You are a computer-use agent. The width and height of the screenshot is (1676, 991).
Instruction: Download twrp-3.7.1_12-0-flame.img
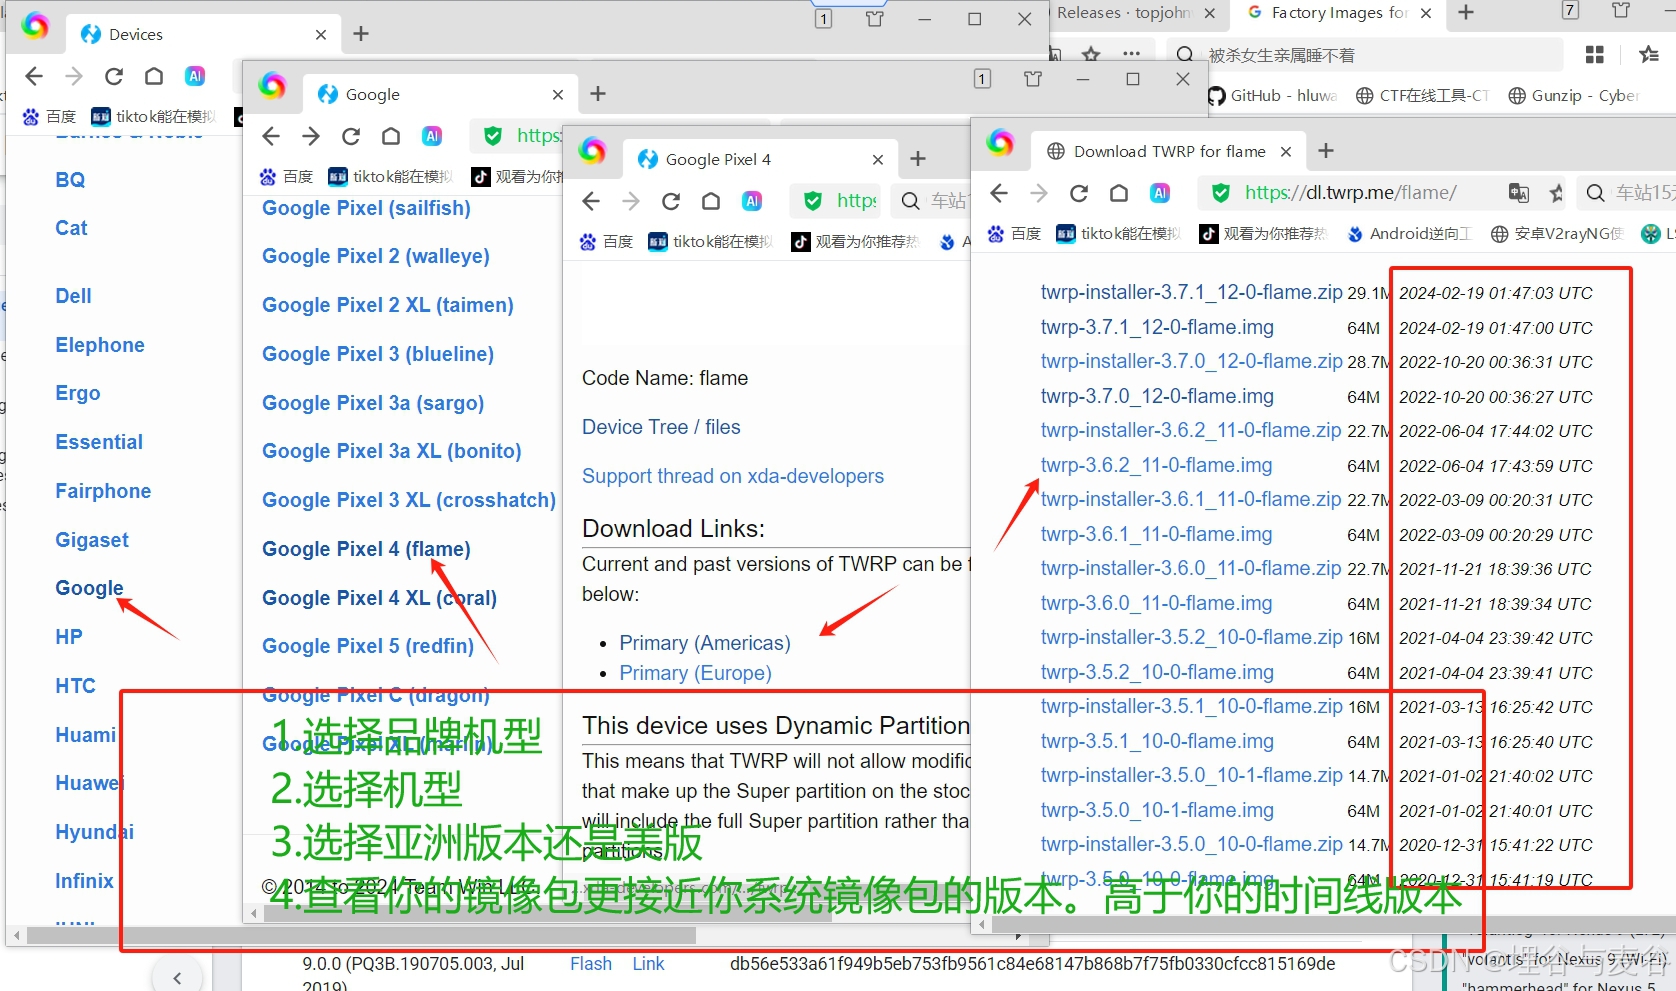1157,327
